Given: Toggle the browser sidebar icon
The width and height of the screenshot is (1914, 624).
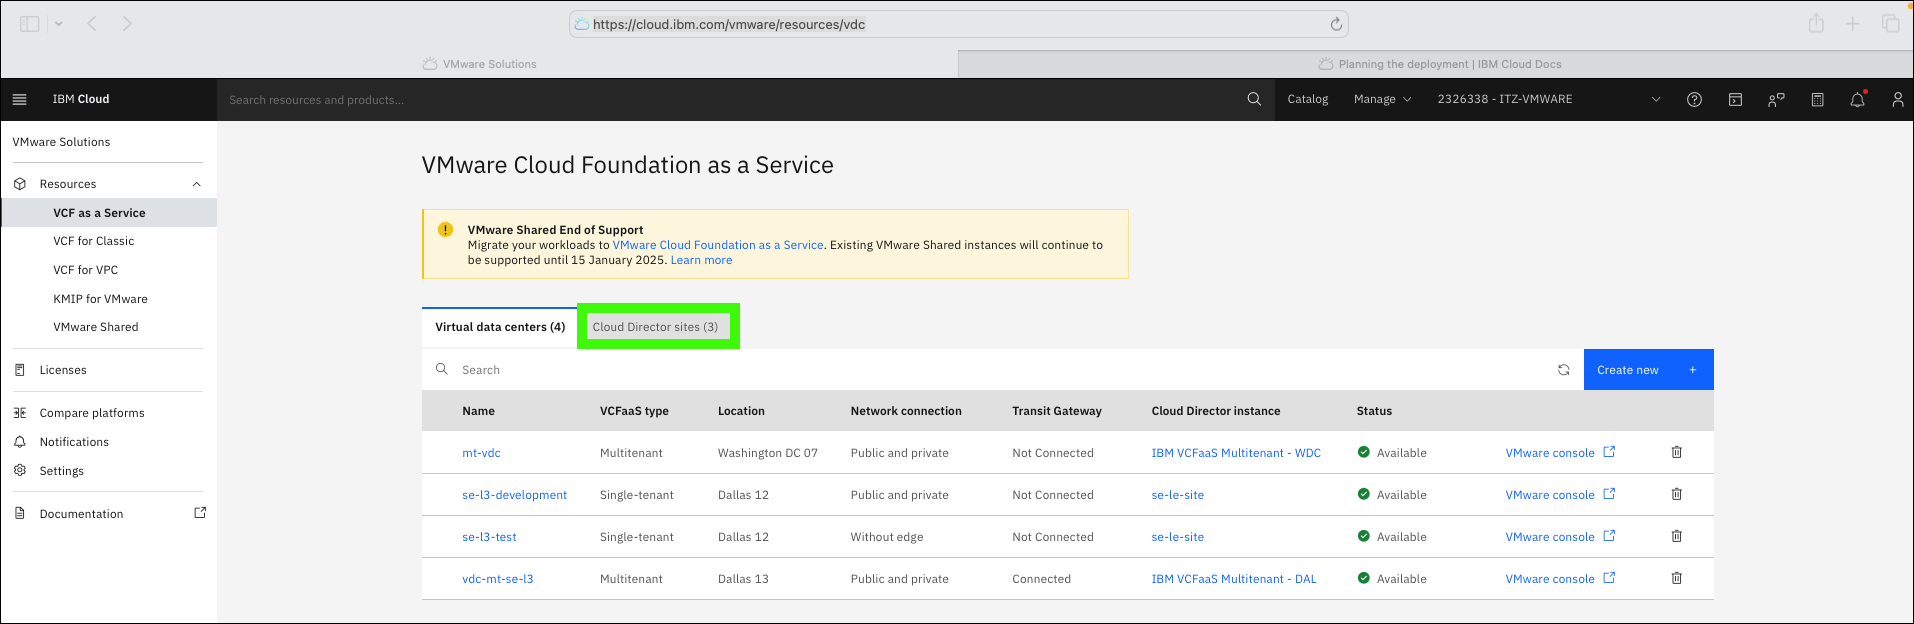Looking at the screenshot, I should coord(30,23).
